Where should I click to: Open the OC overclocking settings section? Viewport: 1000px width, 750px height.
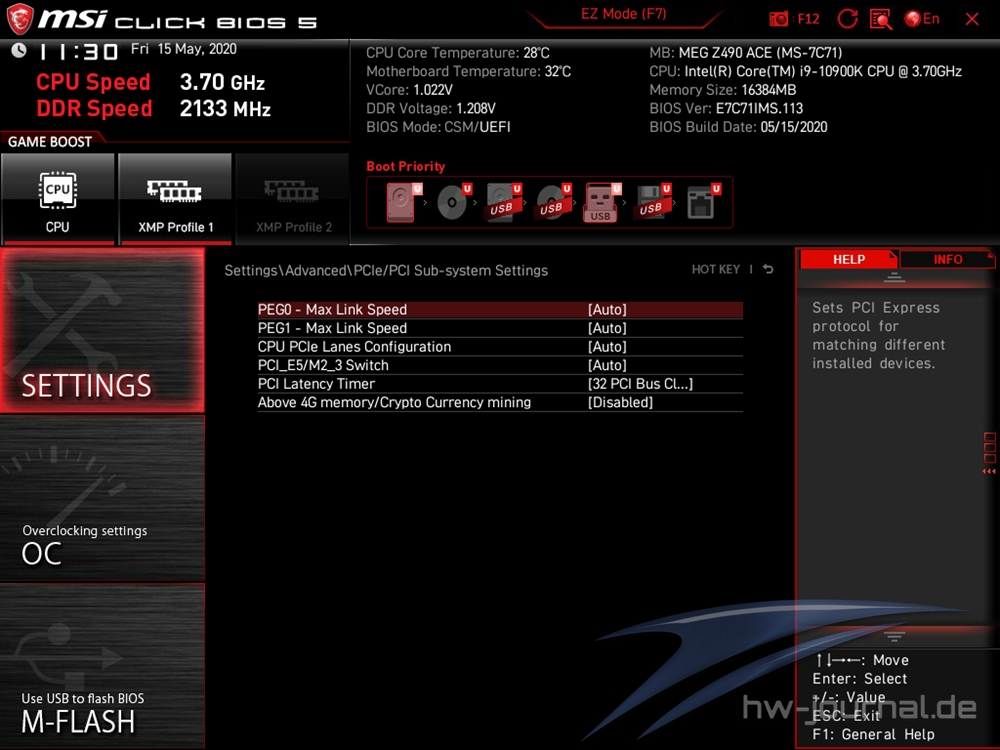click(102, 498)
